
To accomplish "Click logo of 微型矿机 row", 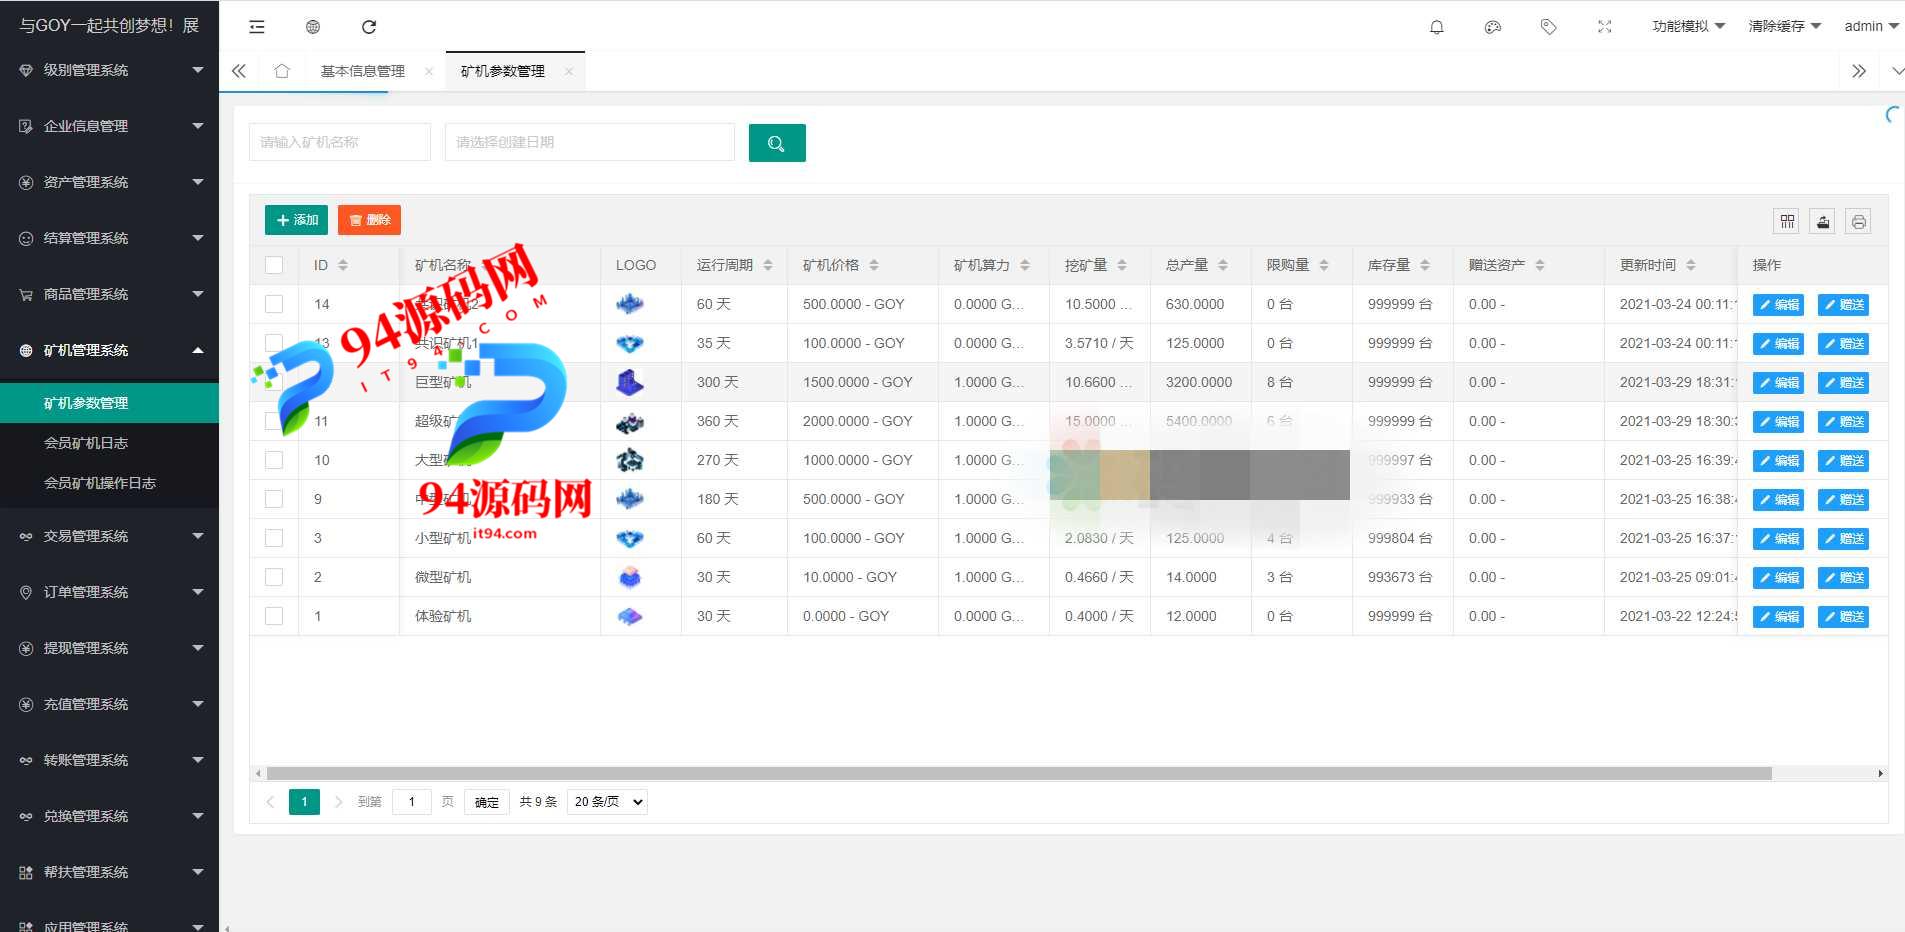I will click(630, 577).
